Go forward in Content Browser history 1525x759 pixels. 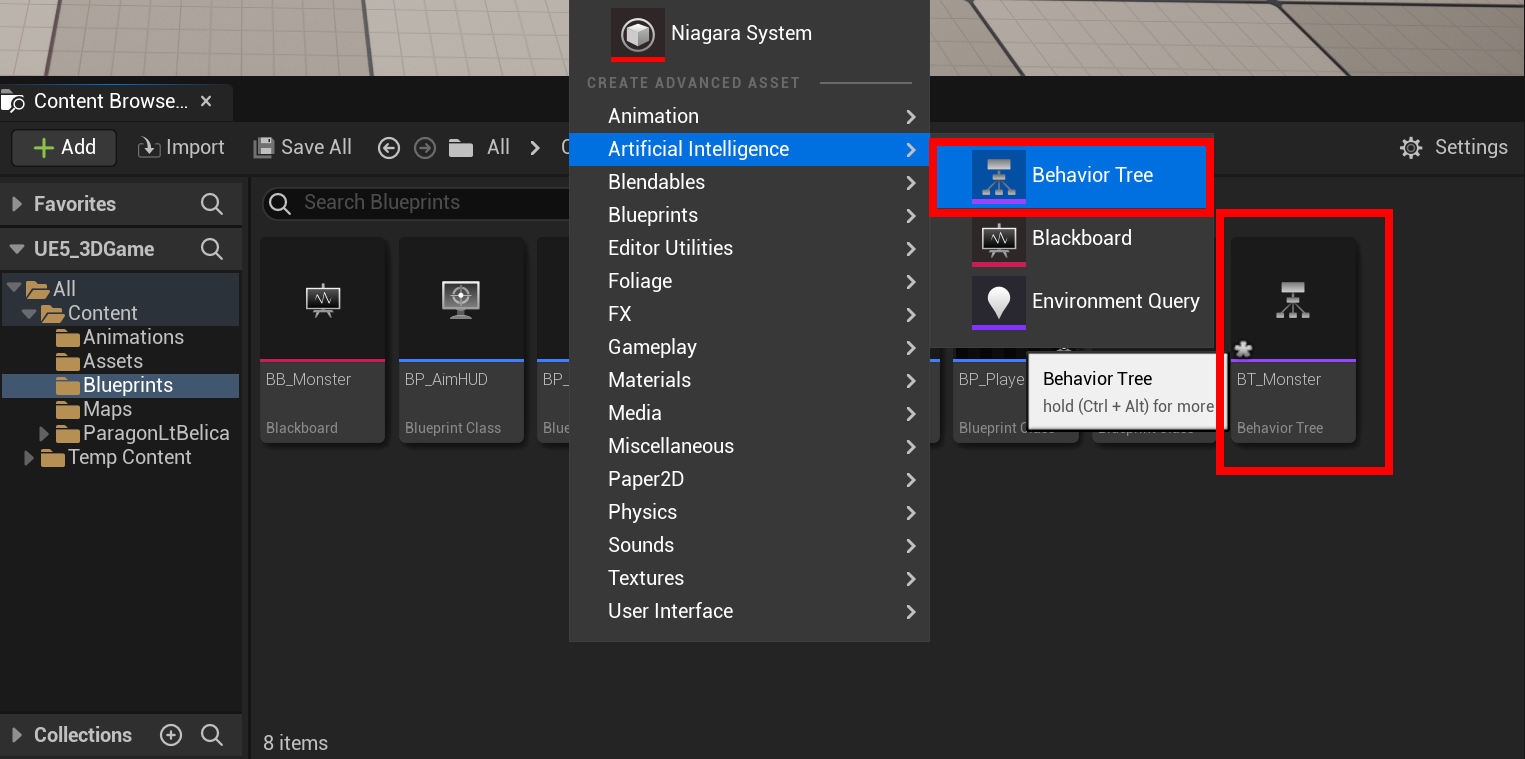click(425, 148)
